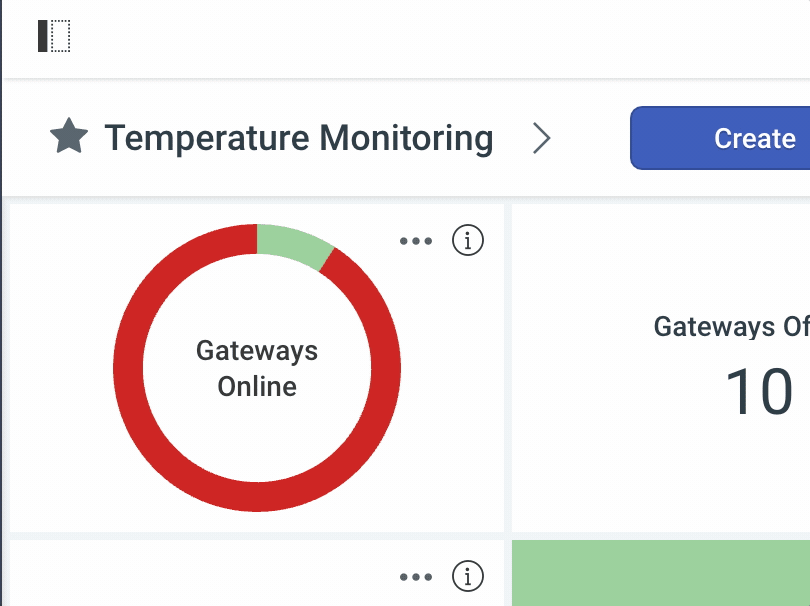The image size is (810, 606).
Task: Open the Temperature Monitoring dashboard title
Action: point(299,138)
